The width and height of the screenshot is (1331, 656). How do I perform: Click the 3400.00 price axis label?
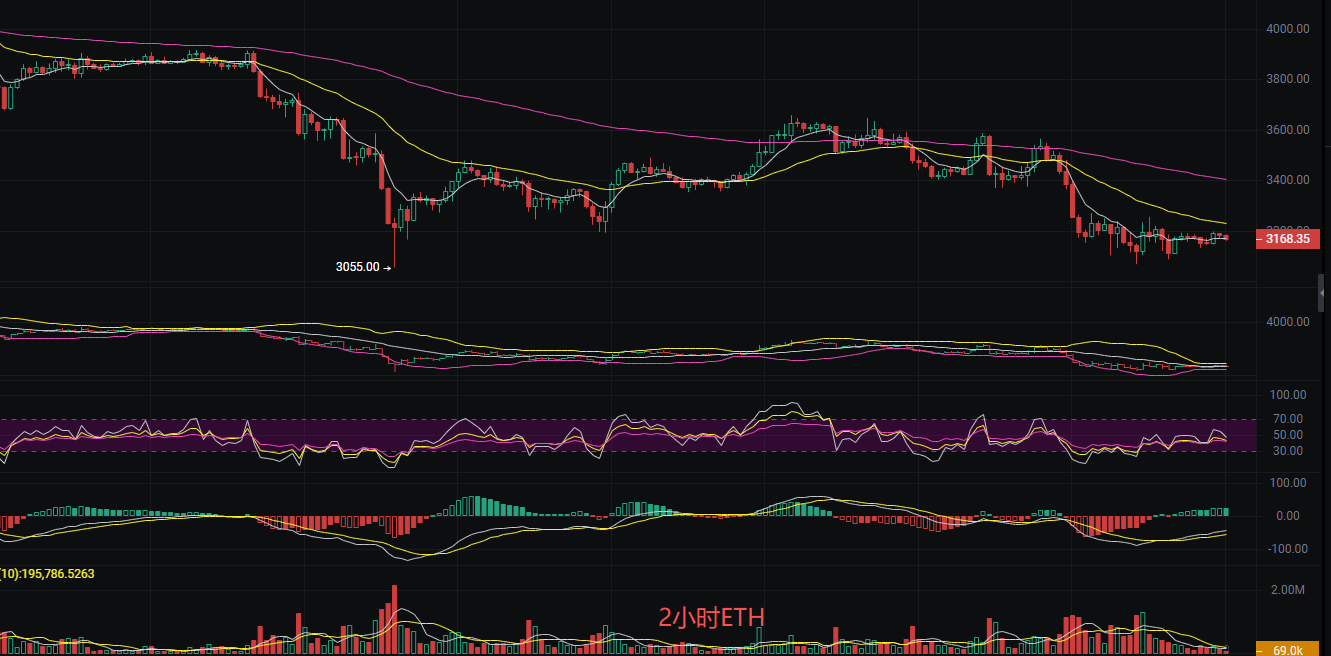[x=1289, y=180]
